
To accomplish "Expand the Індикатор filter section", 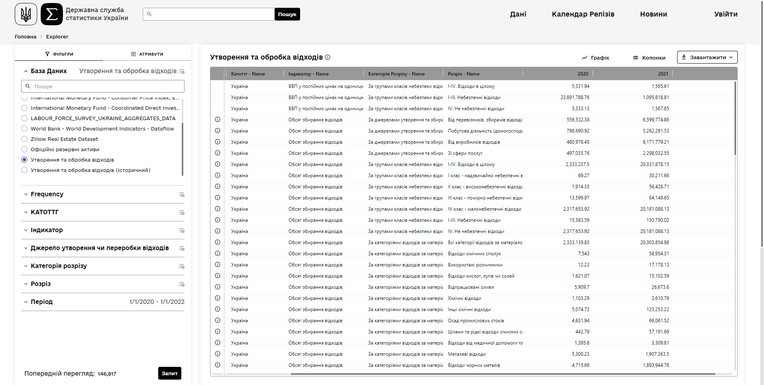I will [x=26, y=230].
